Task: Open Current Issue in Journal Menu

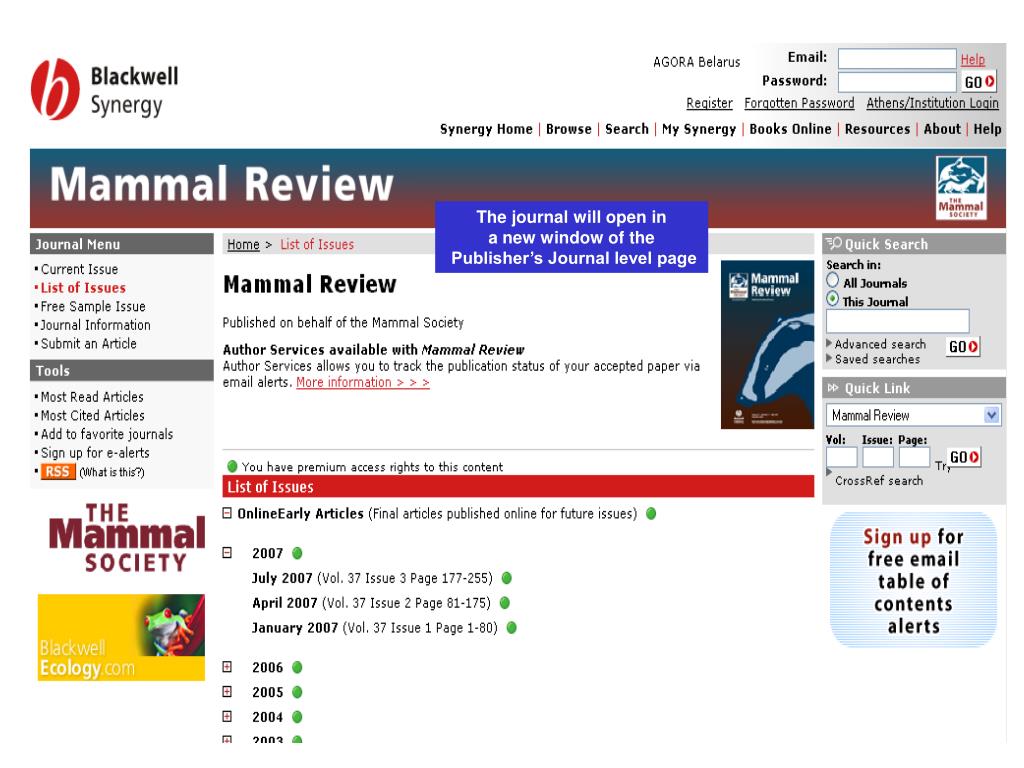Action: point(79,269)
